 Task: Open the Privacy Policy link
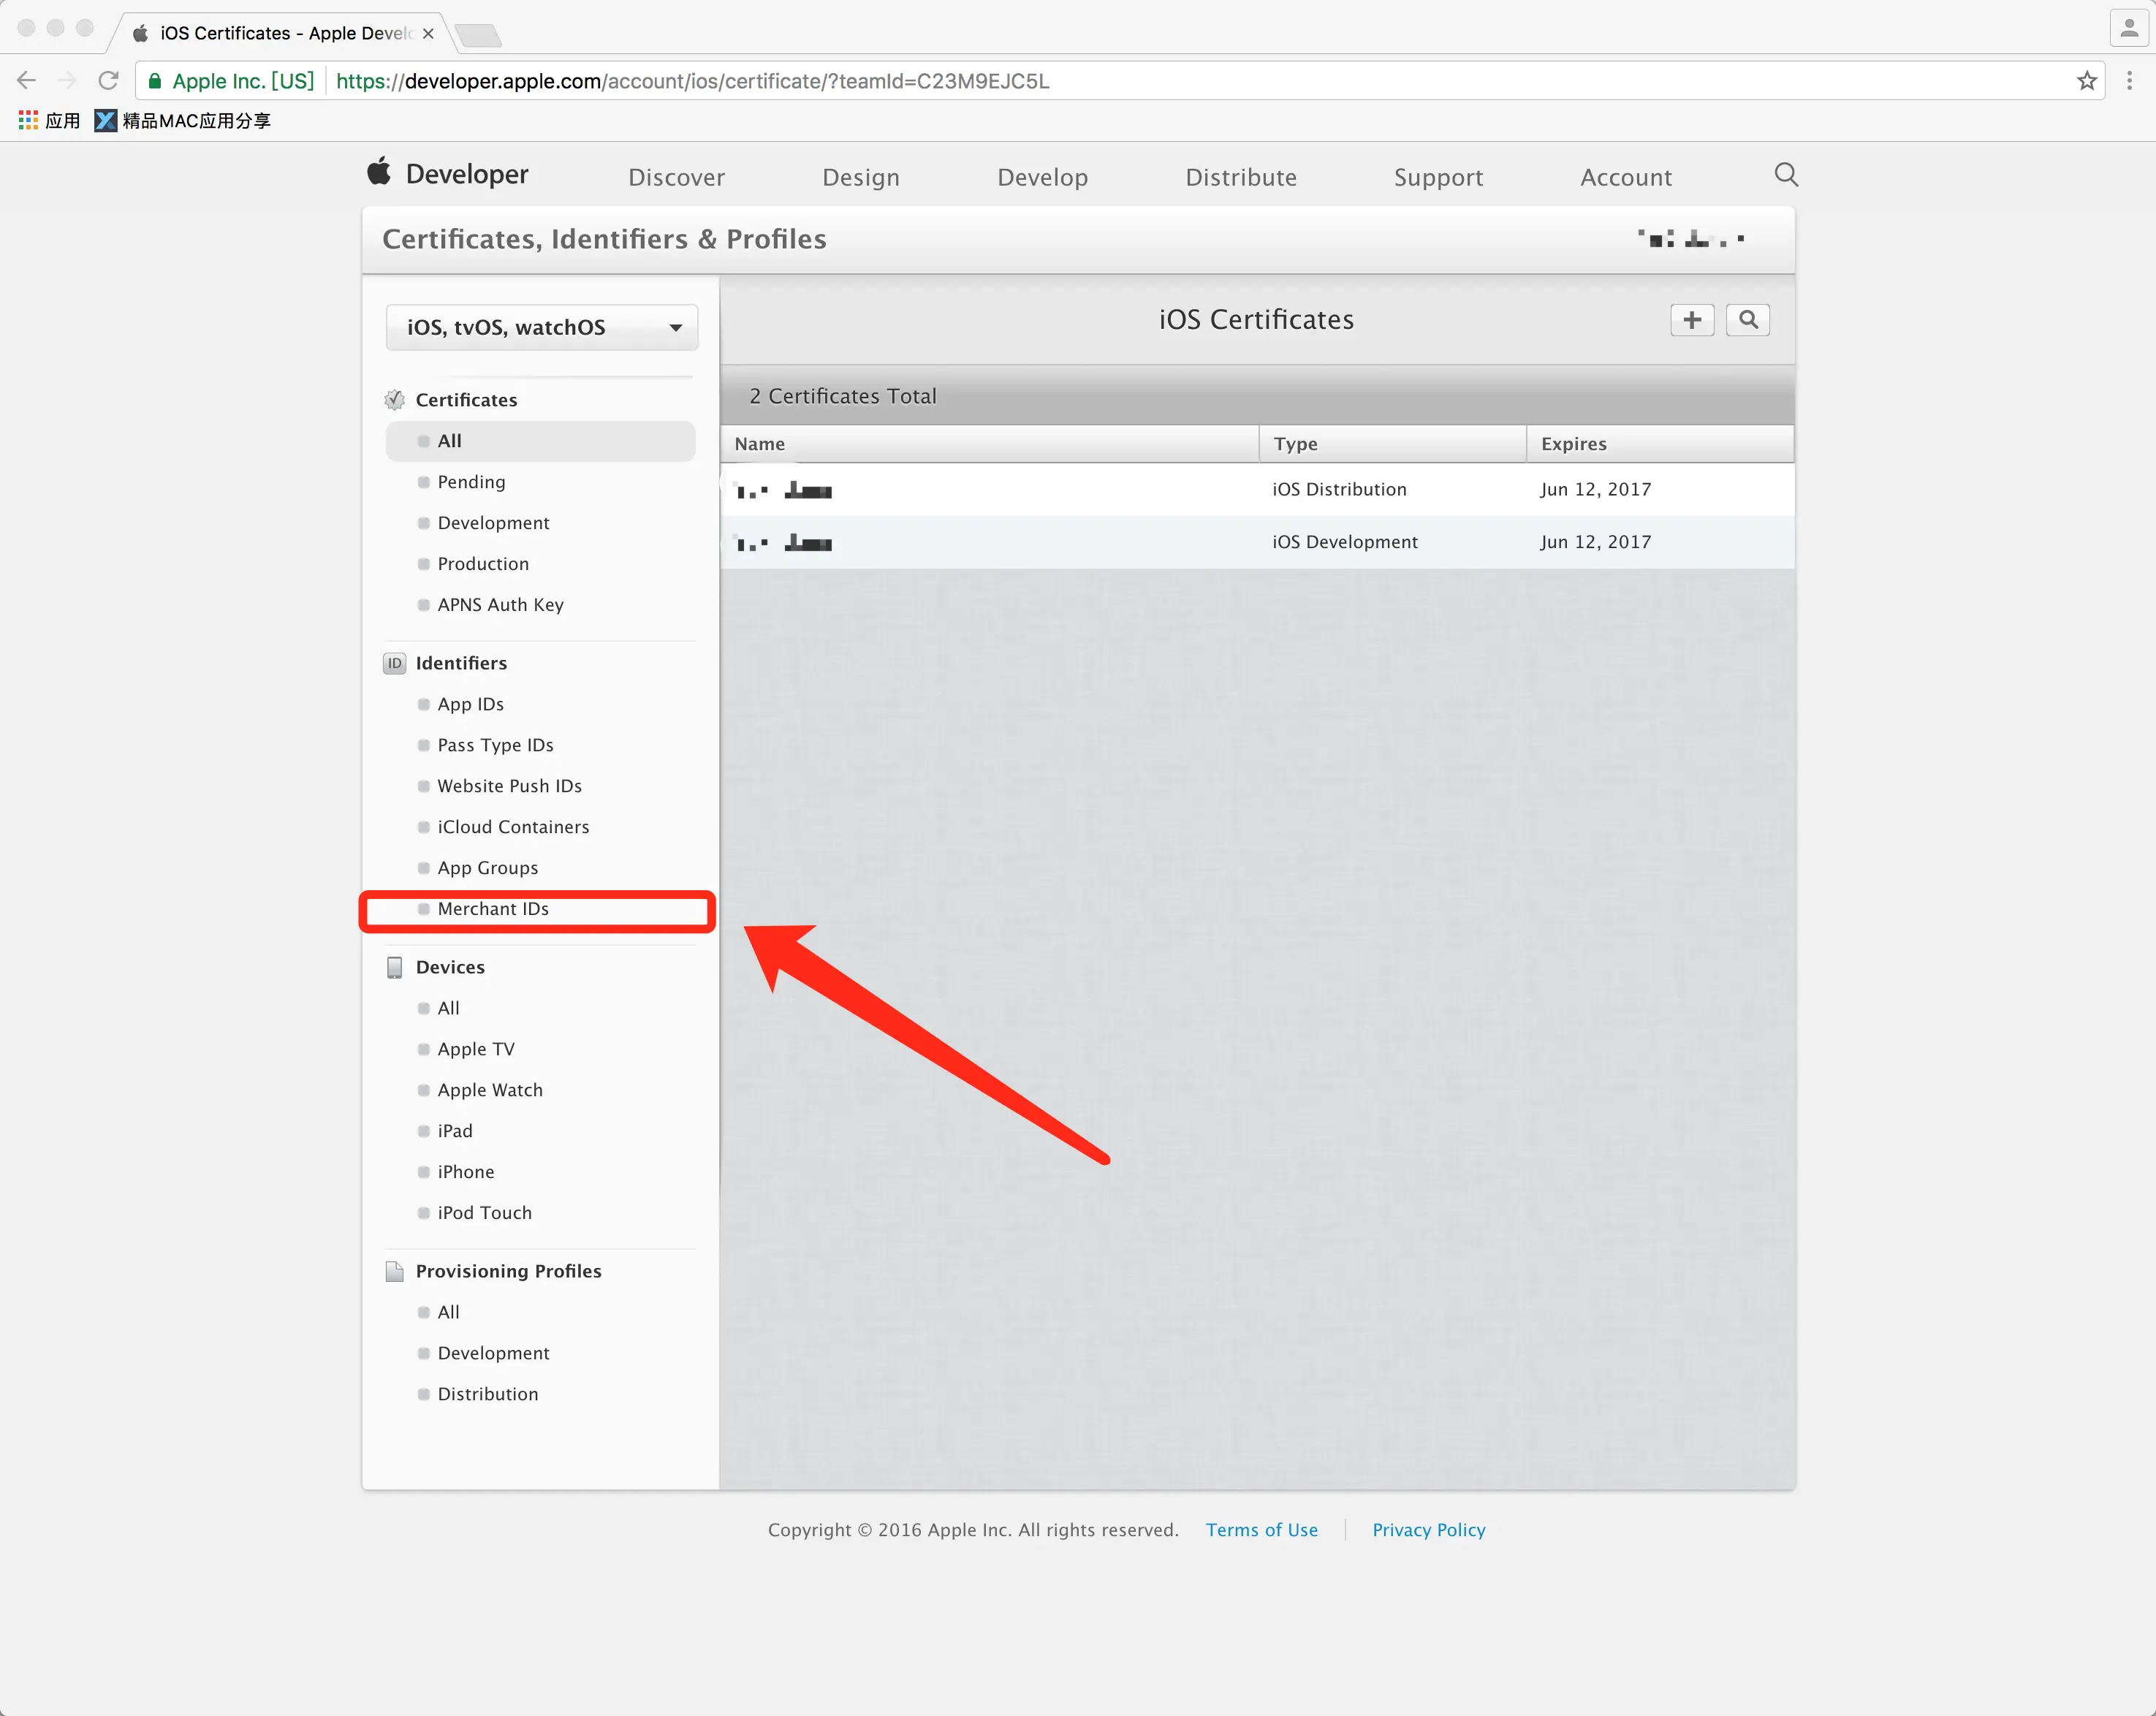tap(1428, 1530)
